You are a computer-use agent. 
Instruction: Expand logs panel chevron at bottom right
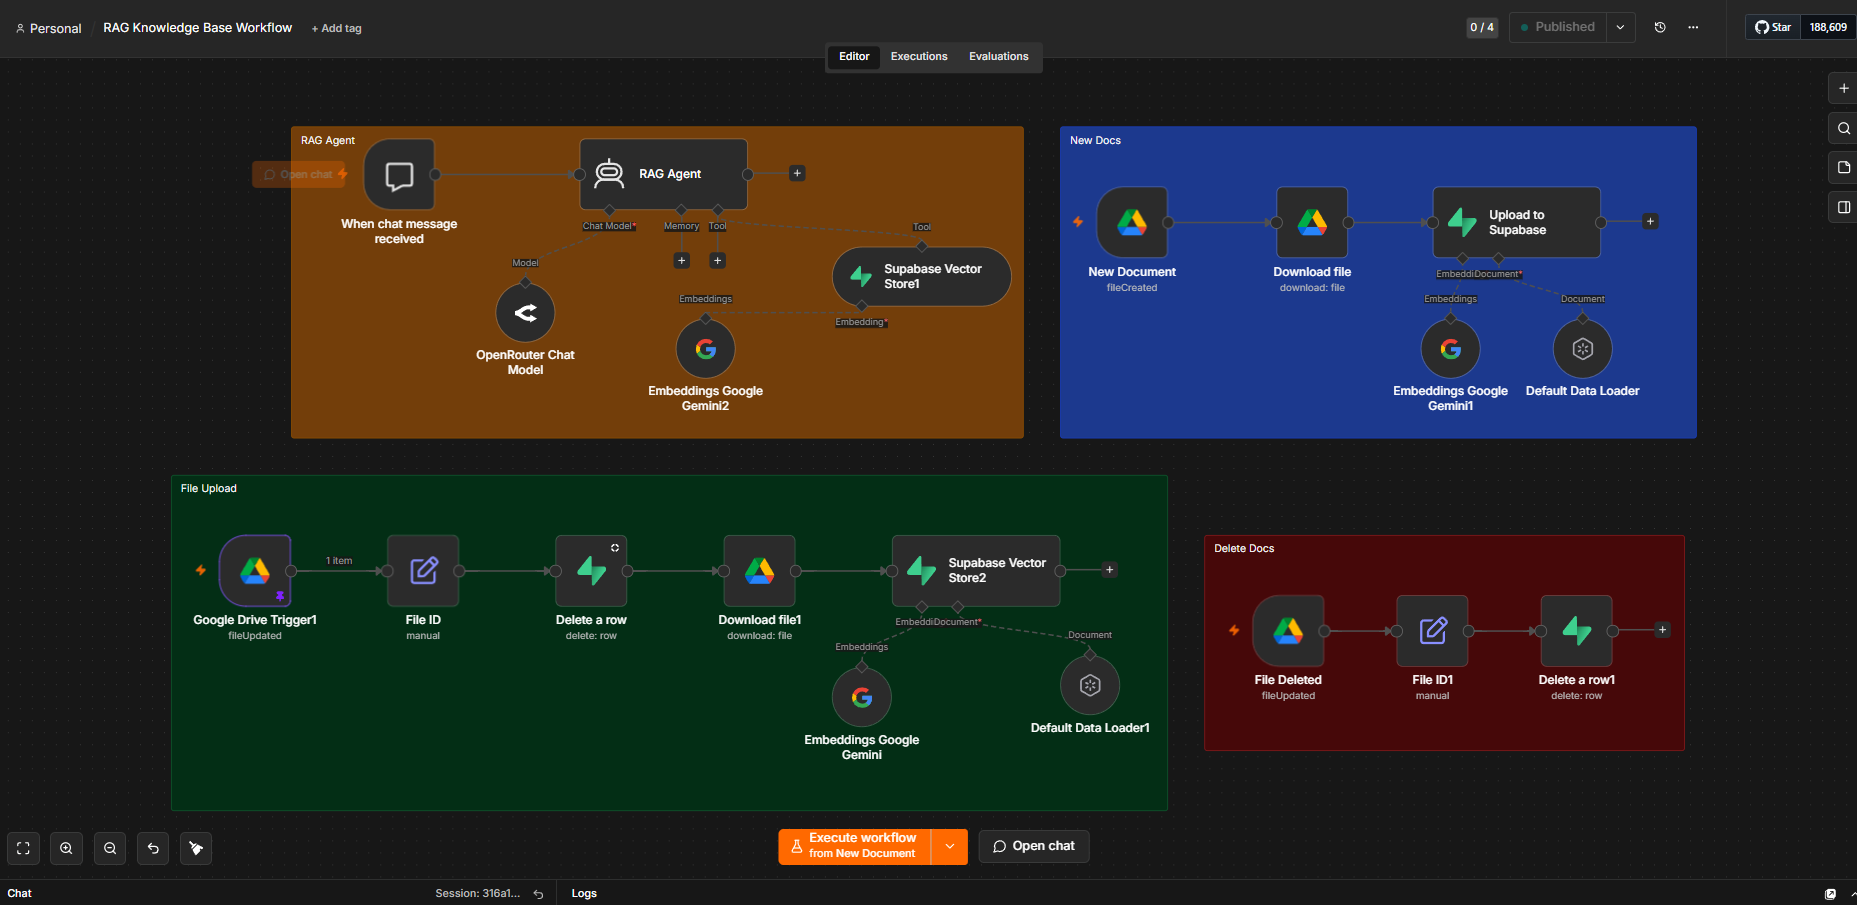point(1852,894)
